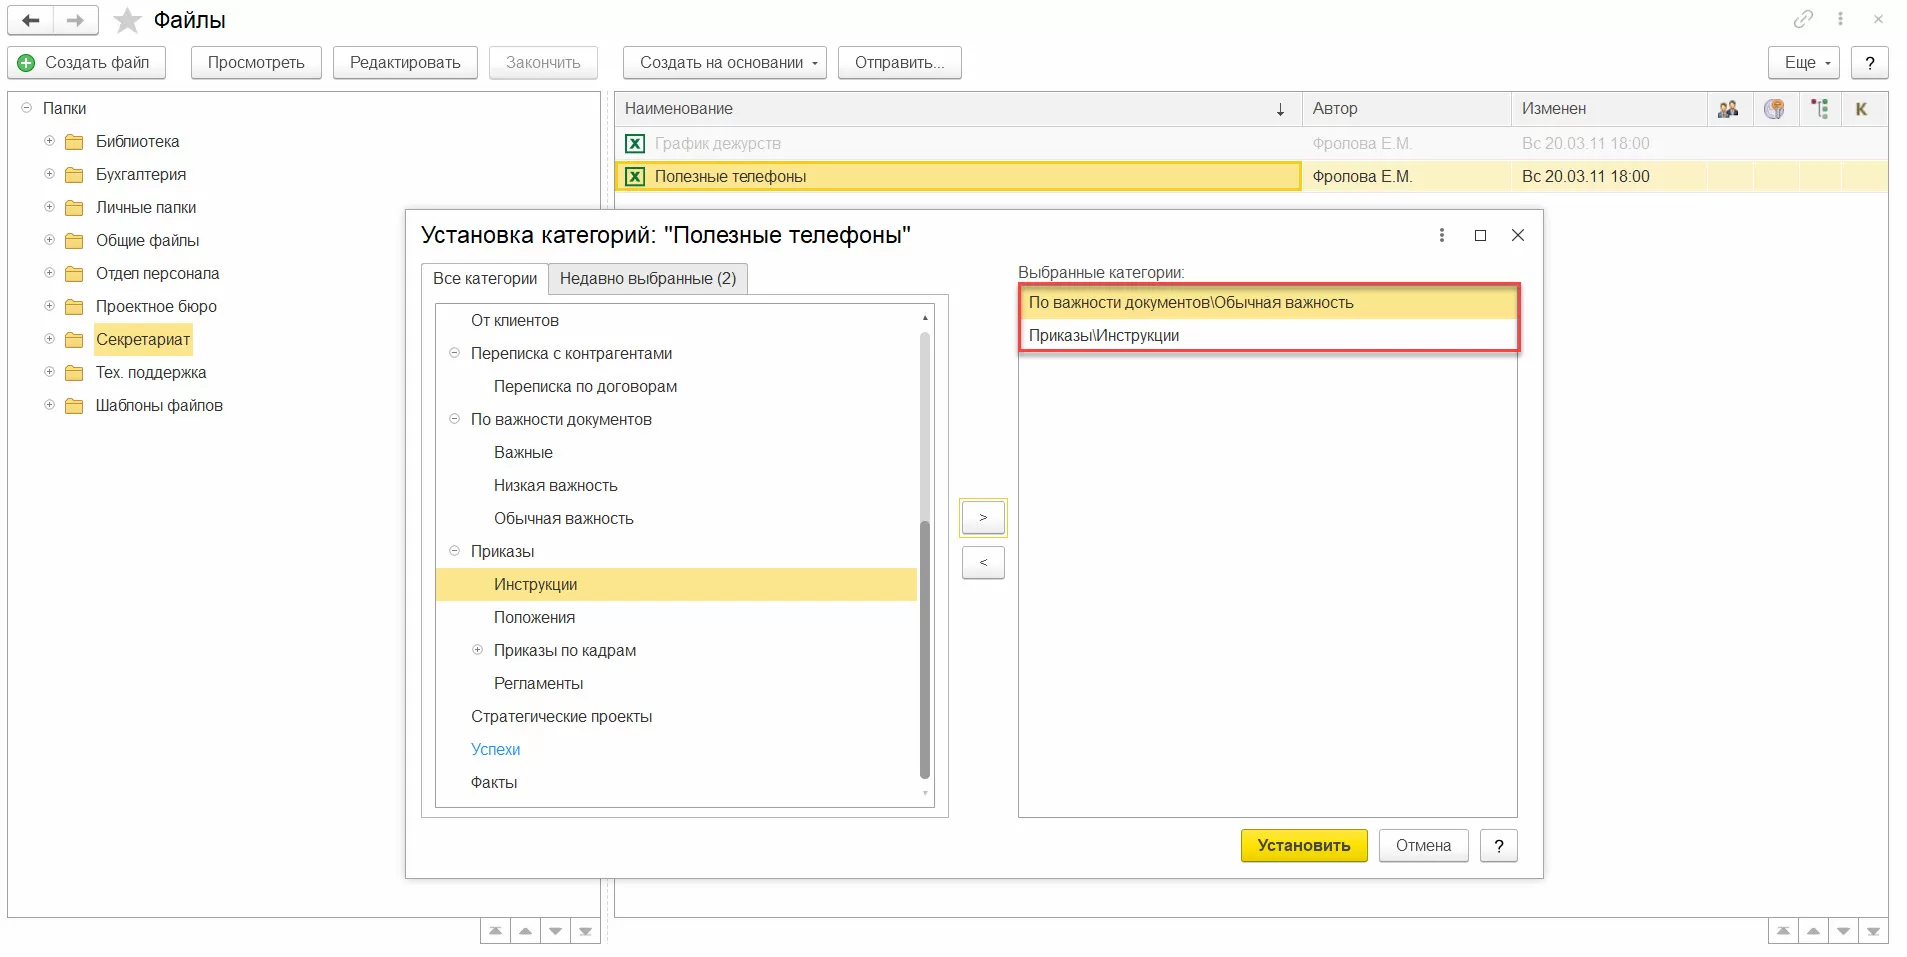Screen dimensions: 1907x957
Task: Go forward with the right arrow button
Action: pos(76,20)
